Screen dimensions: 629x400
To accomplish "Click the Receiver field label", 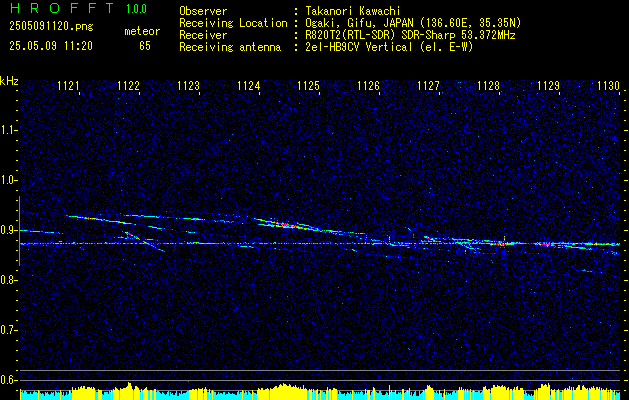I will click(x=203, y=35).
